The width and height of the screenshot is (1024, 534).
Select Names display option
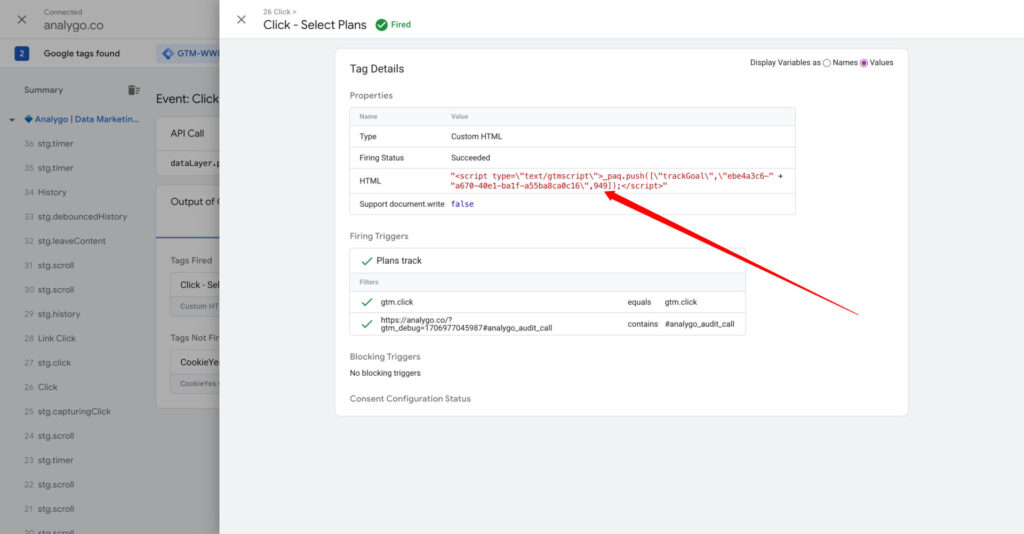coord(827,63)
